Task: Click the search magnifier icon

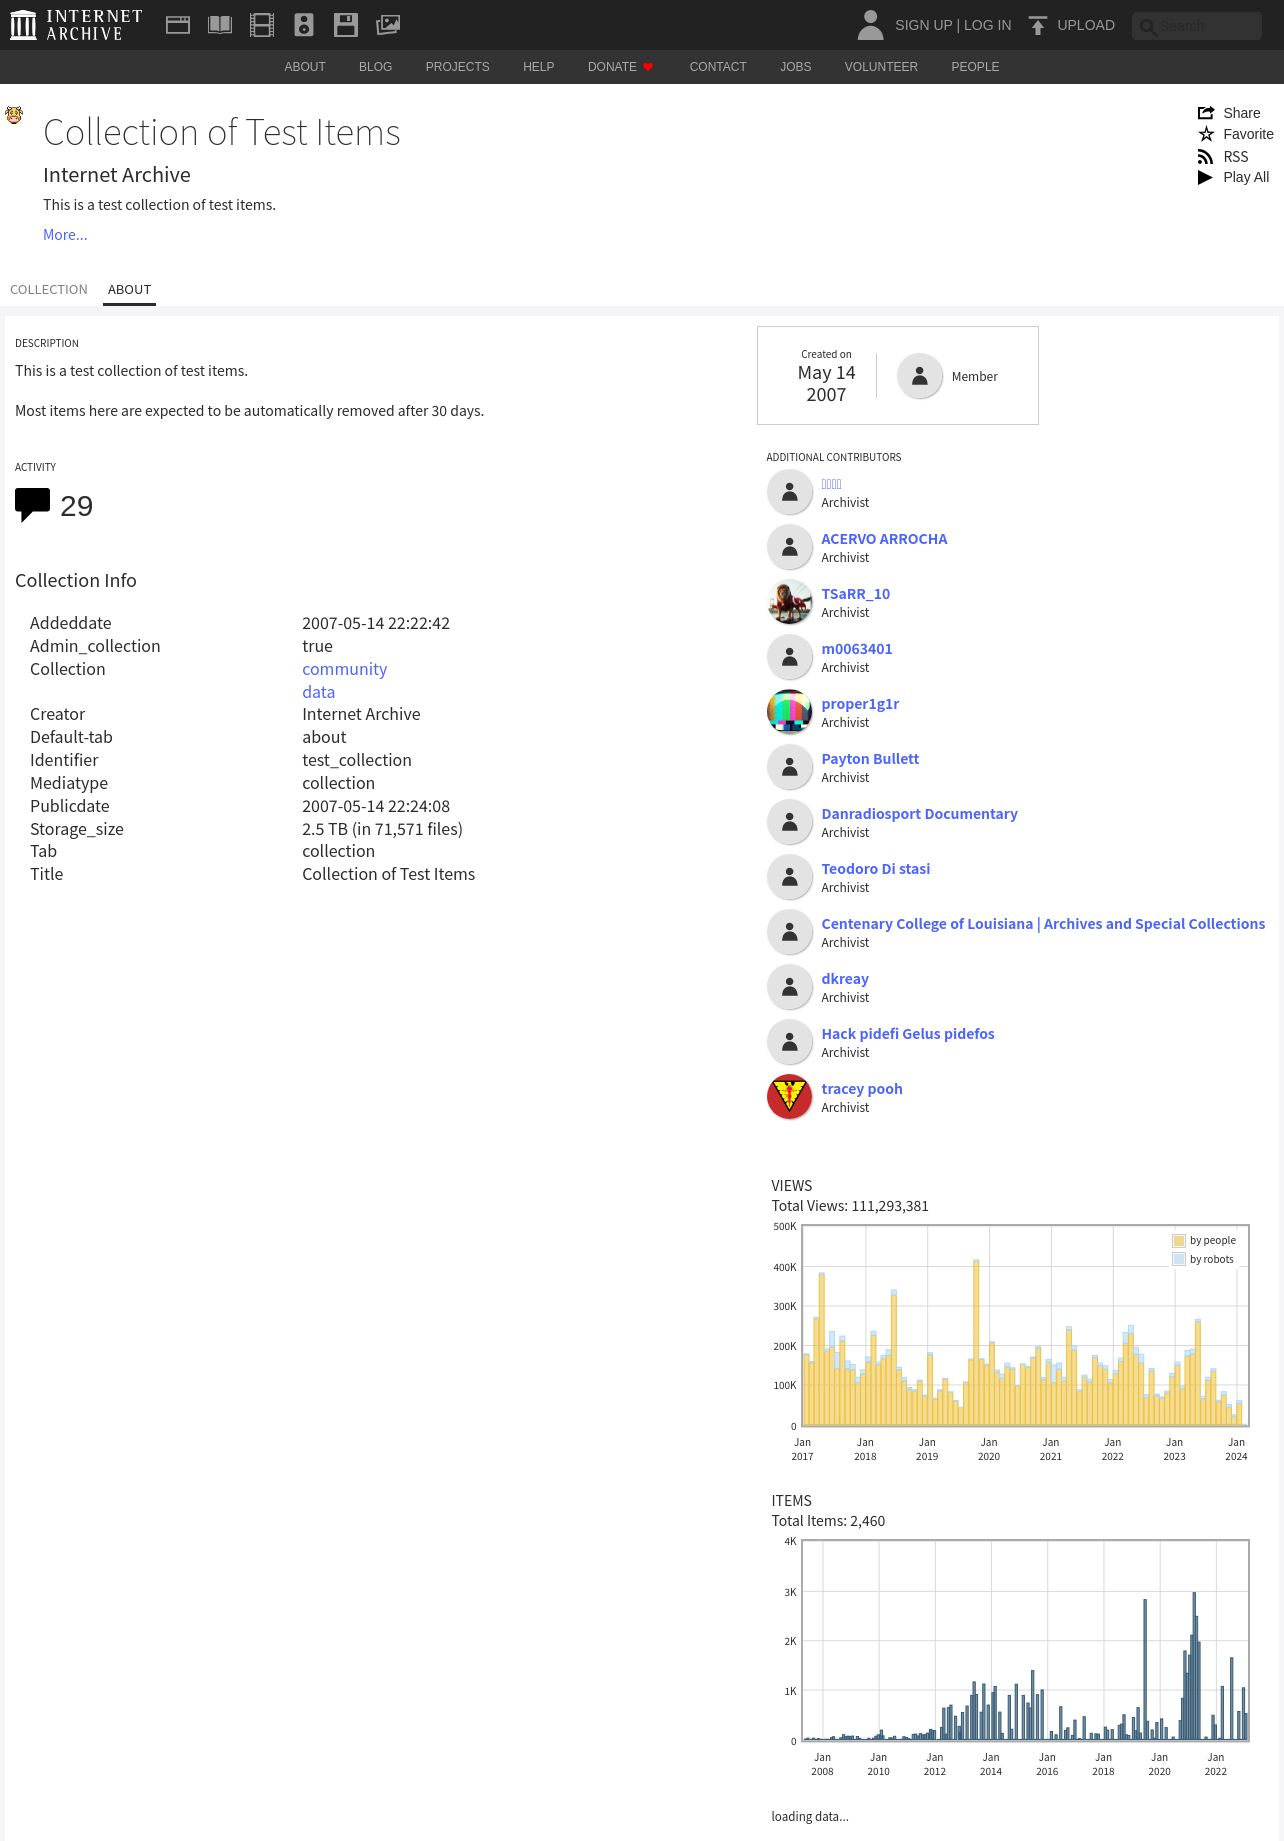Action: point(1148,27)
